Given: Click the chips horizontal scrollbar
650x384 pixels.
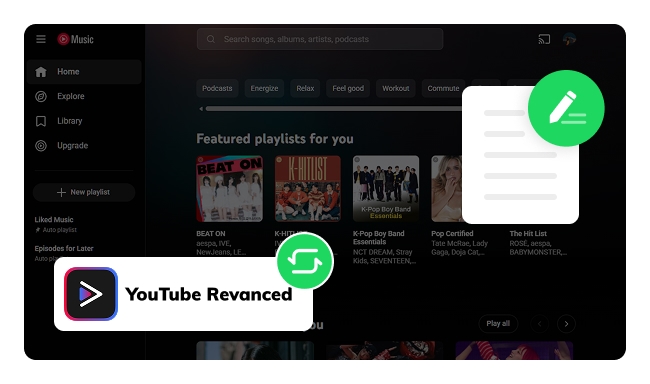Looking at the screenshot, I should point(334,109).
